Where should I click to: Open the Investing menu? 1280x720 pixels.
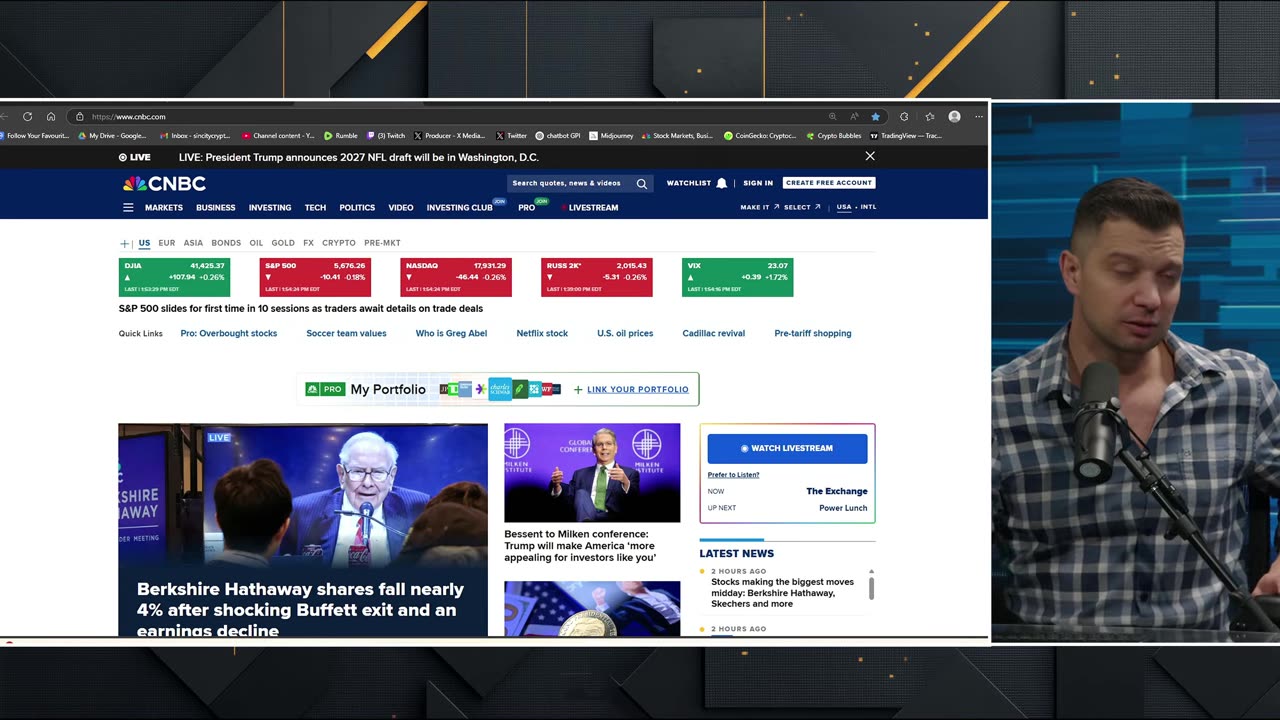tap(270, 208)
